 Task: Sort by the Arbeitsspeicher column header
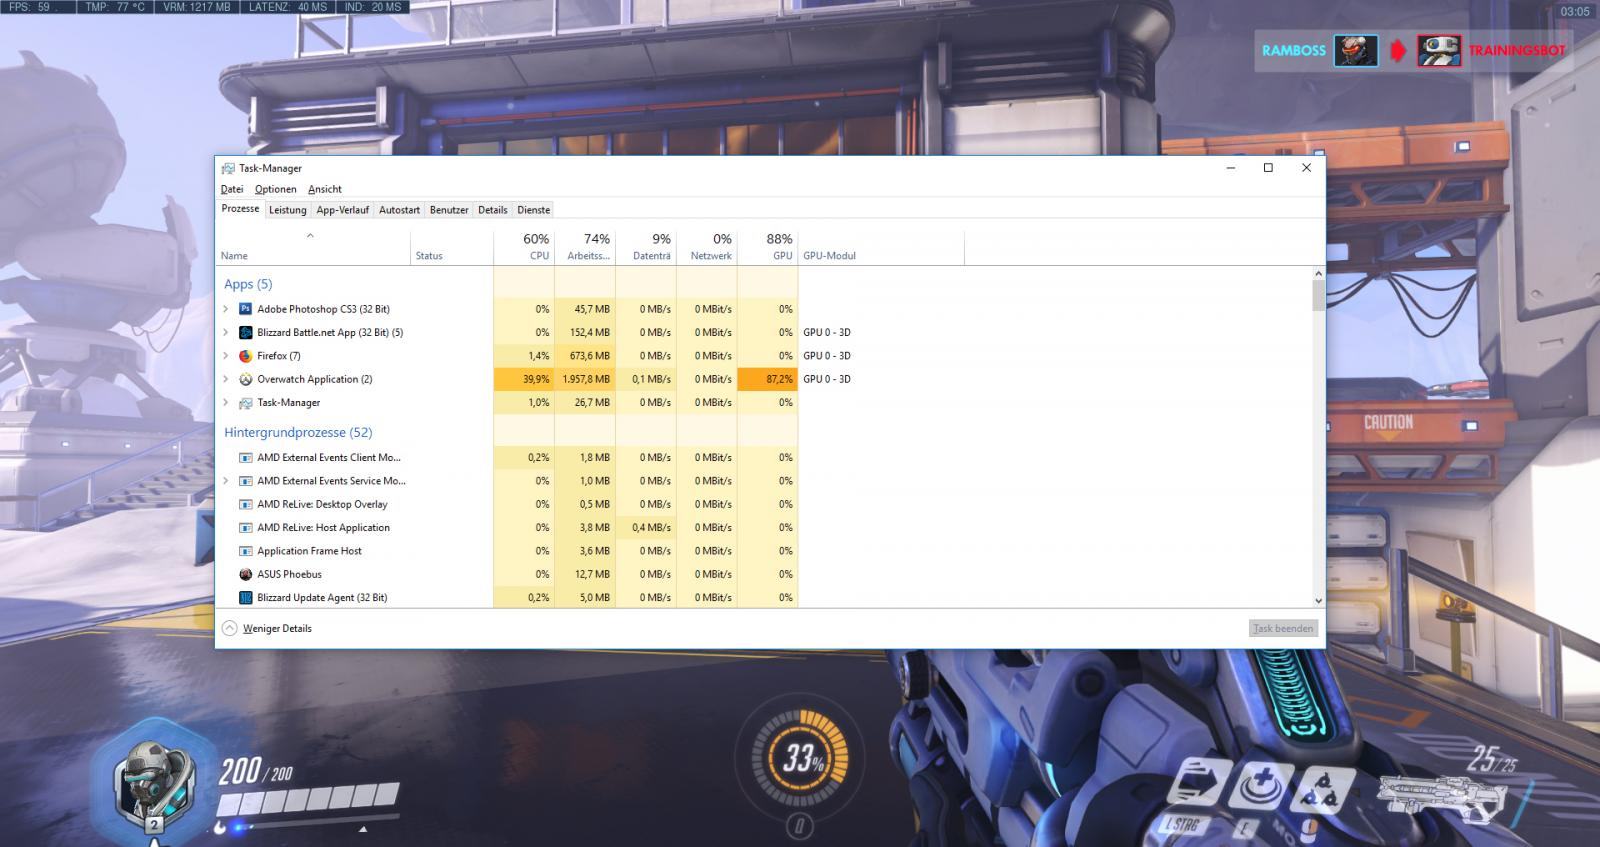(x=585, y=247)
